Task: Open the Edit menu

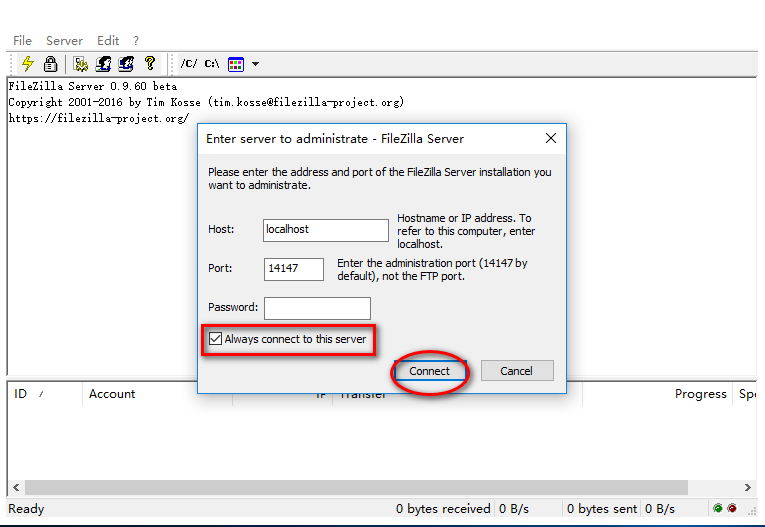Action: [x=108, y=41]
